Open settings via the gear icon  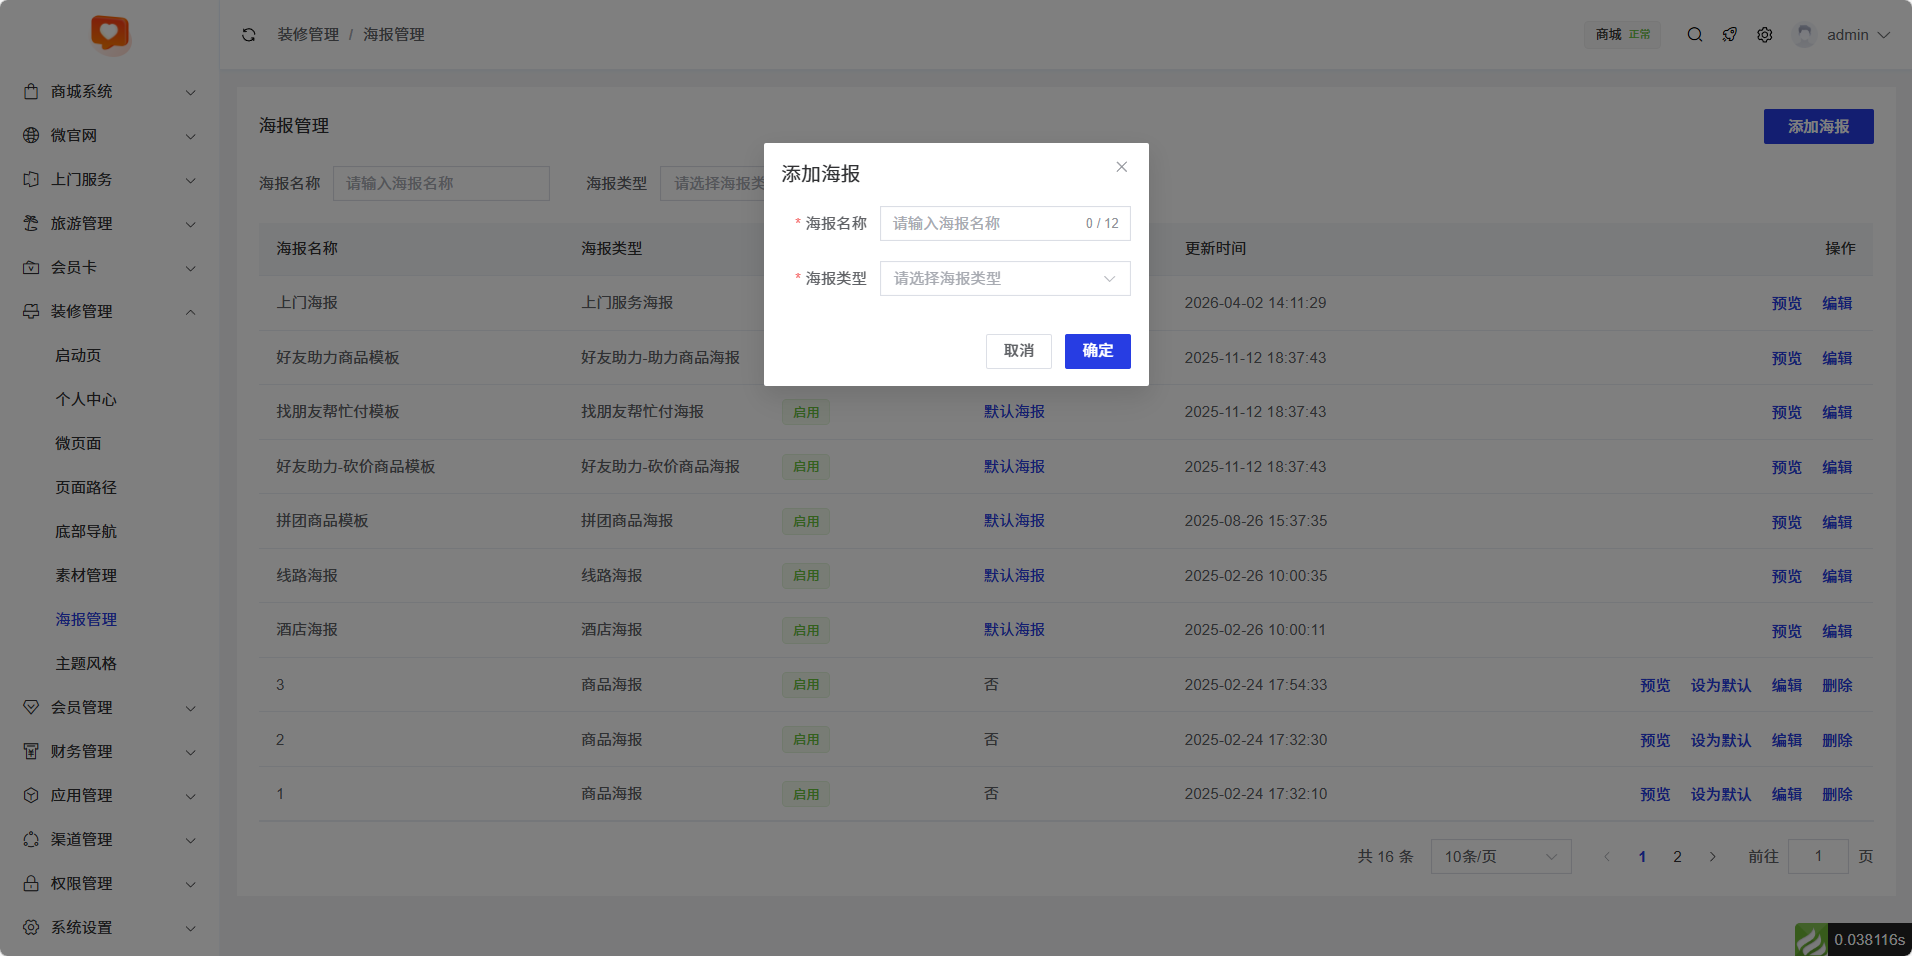point(1765,35)
